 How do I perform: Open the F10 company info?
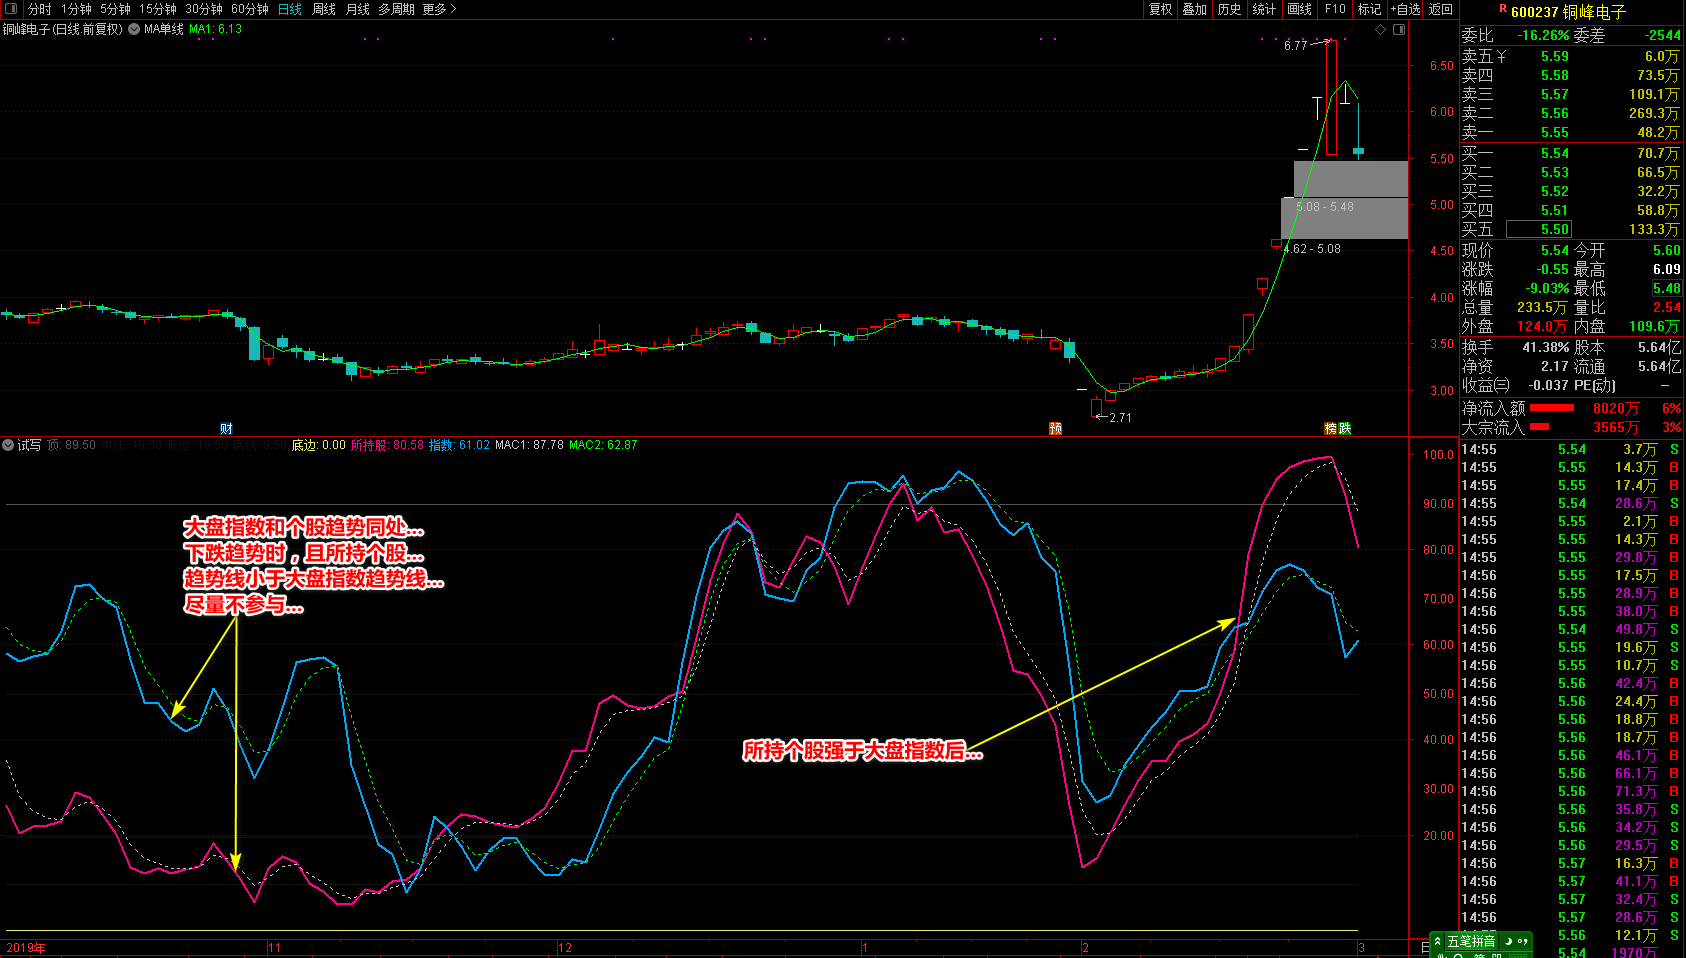(x=1335, y=9)
